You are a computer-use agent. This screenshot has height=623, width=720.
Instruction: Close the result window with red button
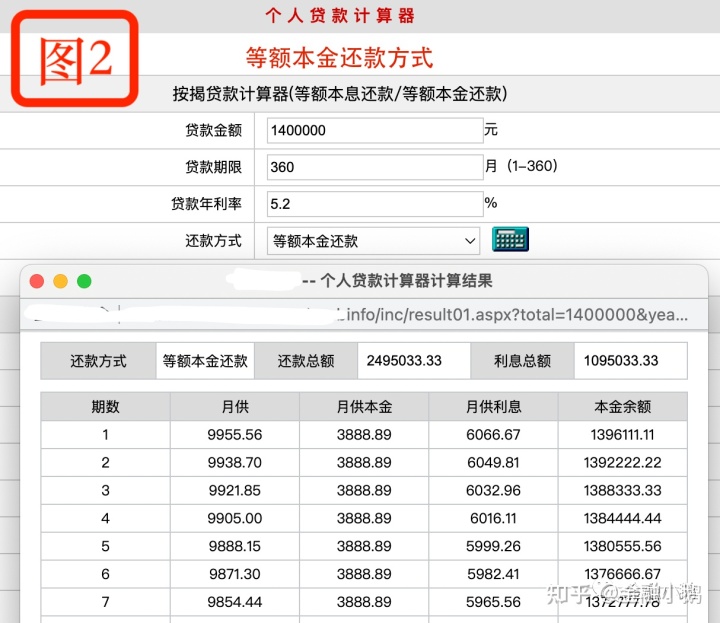click(37, 282)
